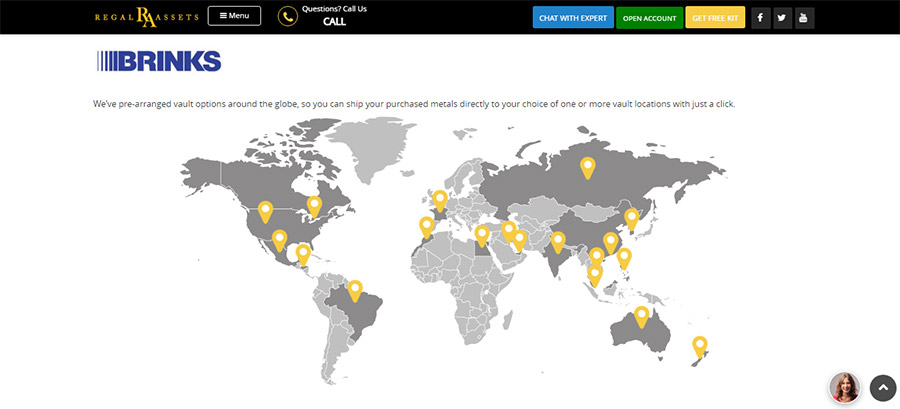Click the pre-arranged vault options sentence
This screenshot has height=409, width=900.
pyautogui.click(x=414, y=104)
